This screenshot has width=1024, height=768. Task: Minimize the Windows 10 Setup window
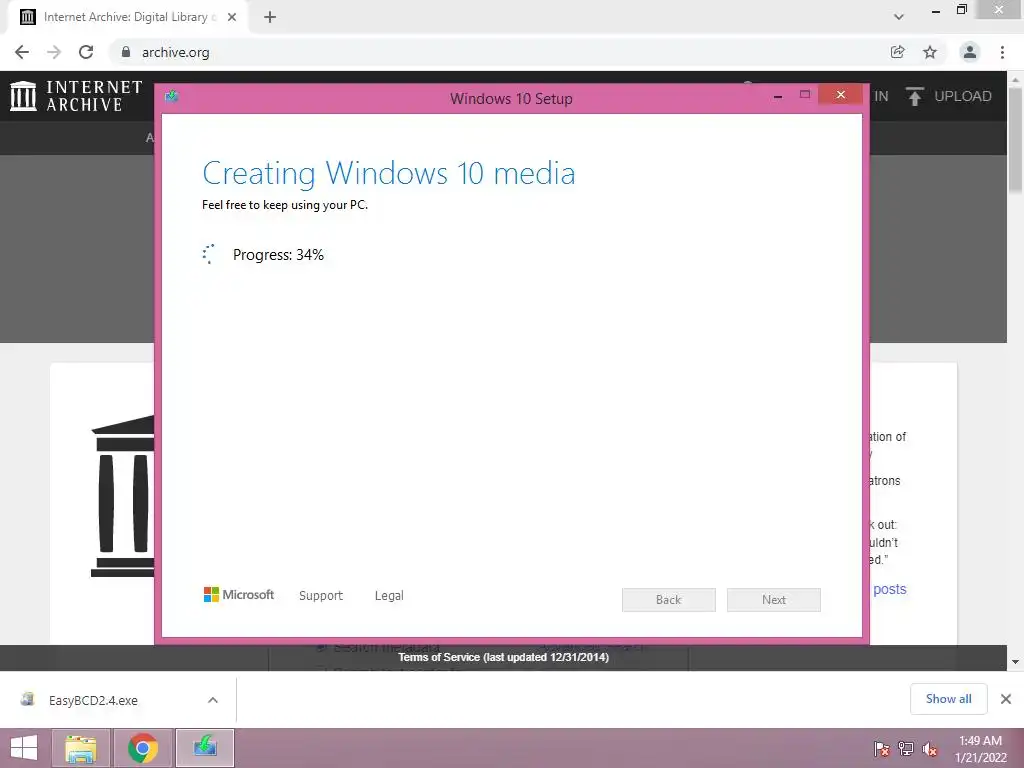point(778,96)
